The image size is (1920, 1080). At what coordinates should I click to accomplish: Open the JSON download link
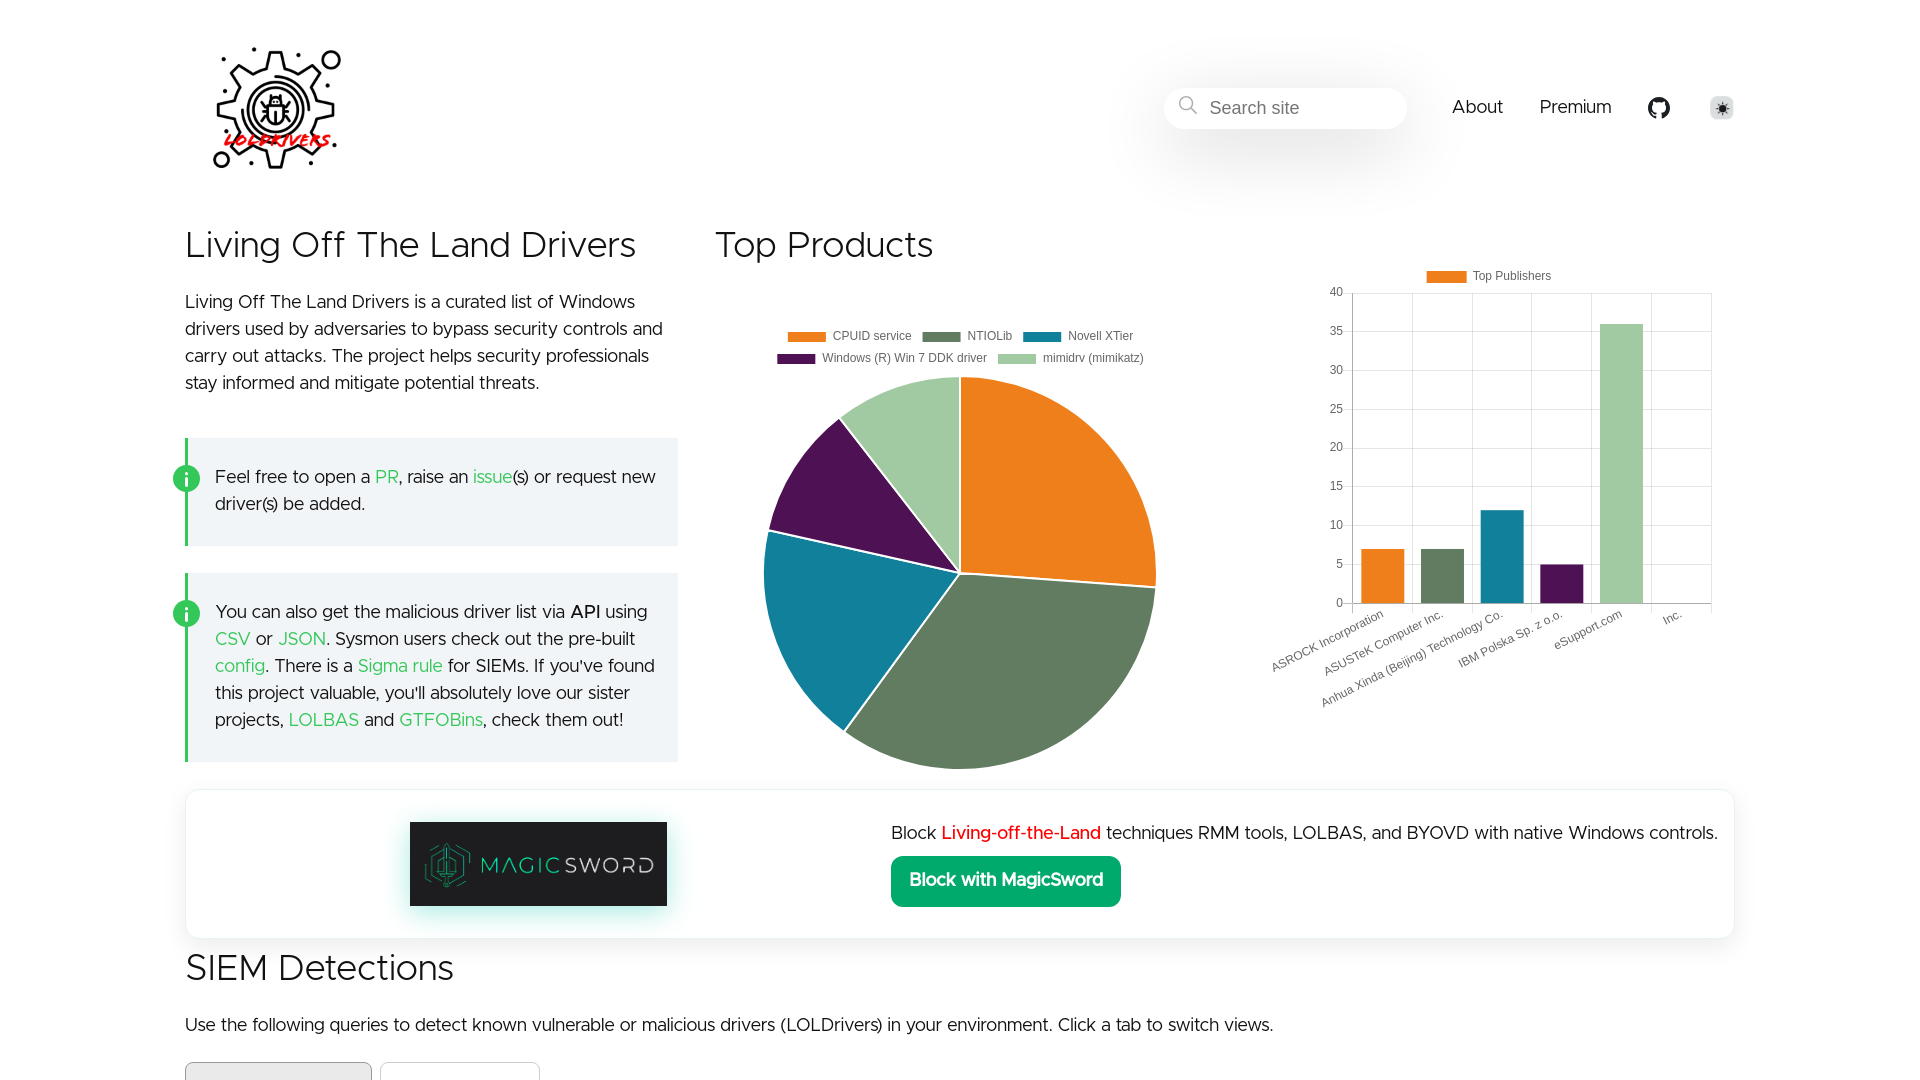tap(302, 639)
